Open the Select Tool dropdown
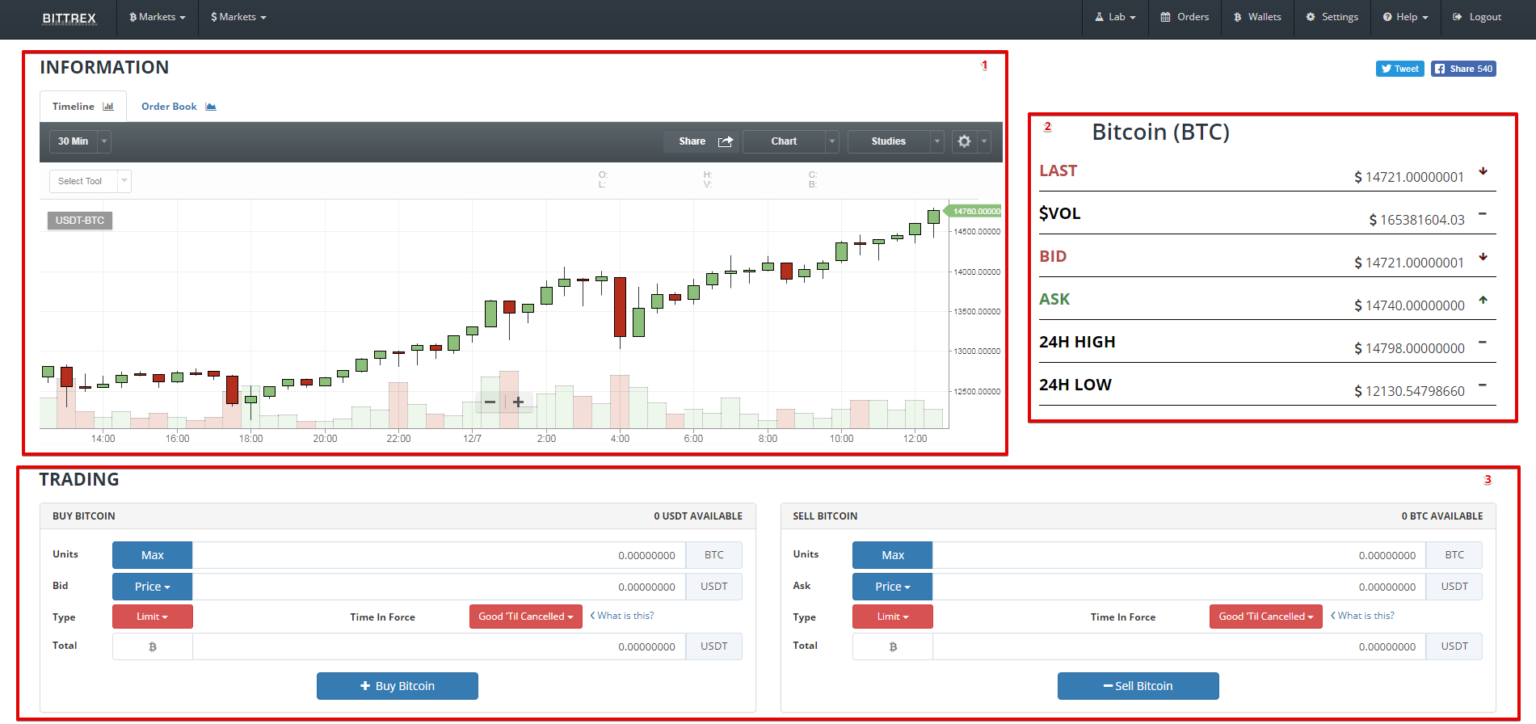The width and height of the screenshot is (1536, 724). tap(90, 181)
